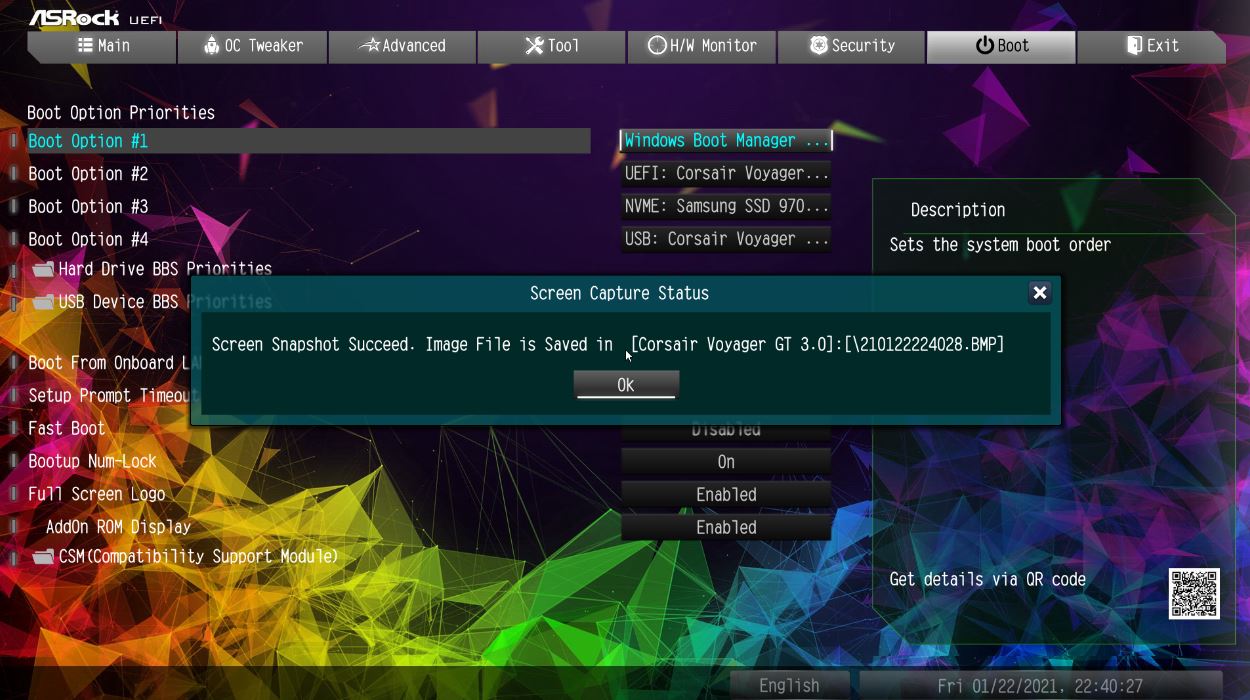Open the Boot Option #1 dropdown
Image resolution: width=1250 pixels, height=700 pixels.
[726, 141]
